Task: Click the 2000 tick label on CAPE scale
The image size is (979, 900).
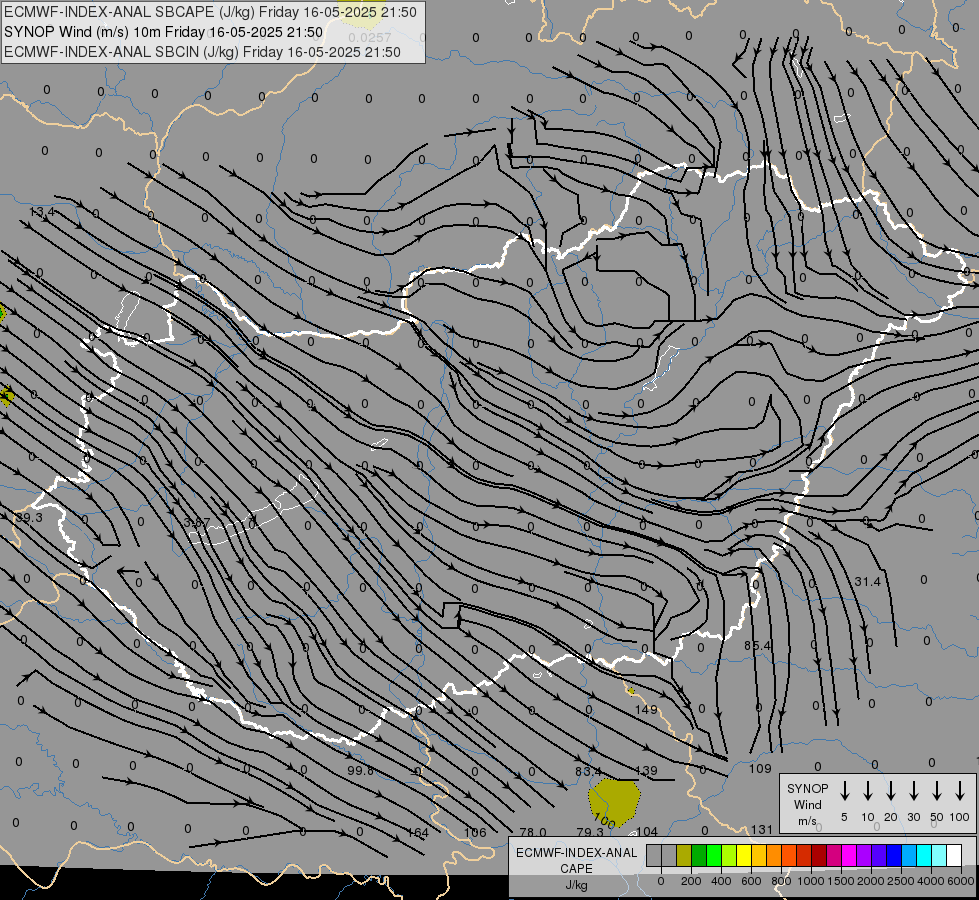Action: point(871,881)
